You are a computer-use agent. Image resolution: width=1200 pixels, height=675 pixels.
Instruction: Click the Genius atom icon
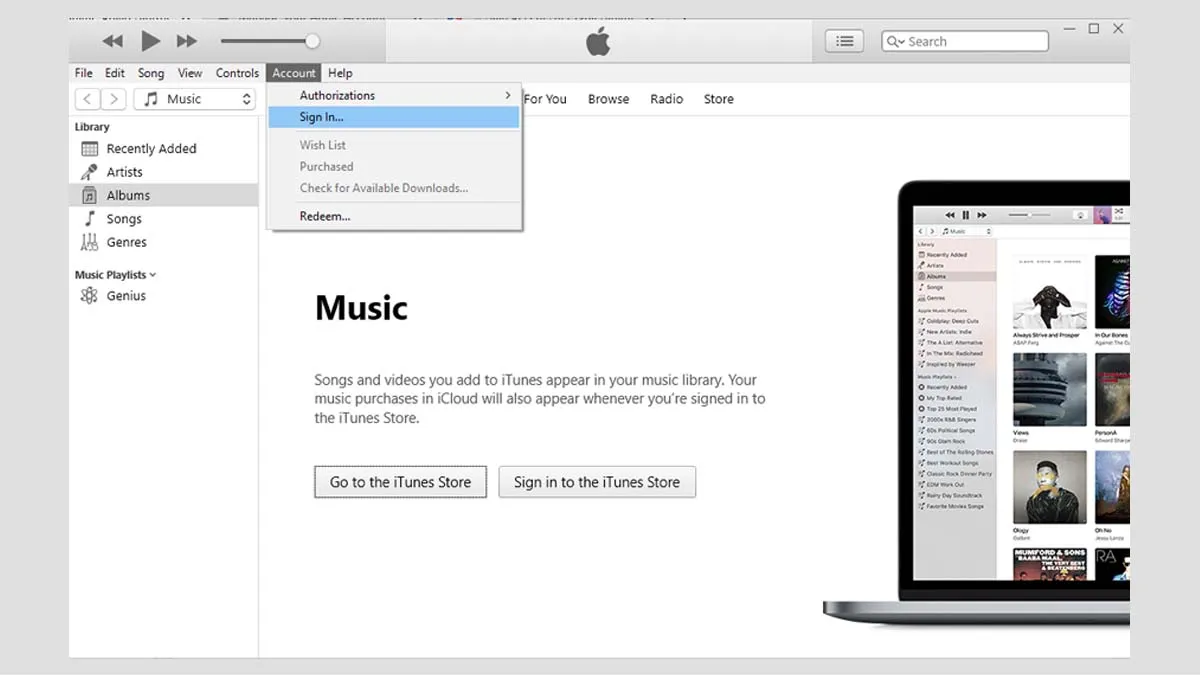click(x=89, y=296)
